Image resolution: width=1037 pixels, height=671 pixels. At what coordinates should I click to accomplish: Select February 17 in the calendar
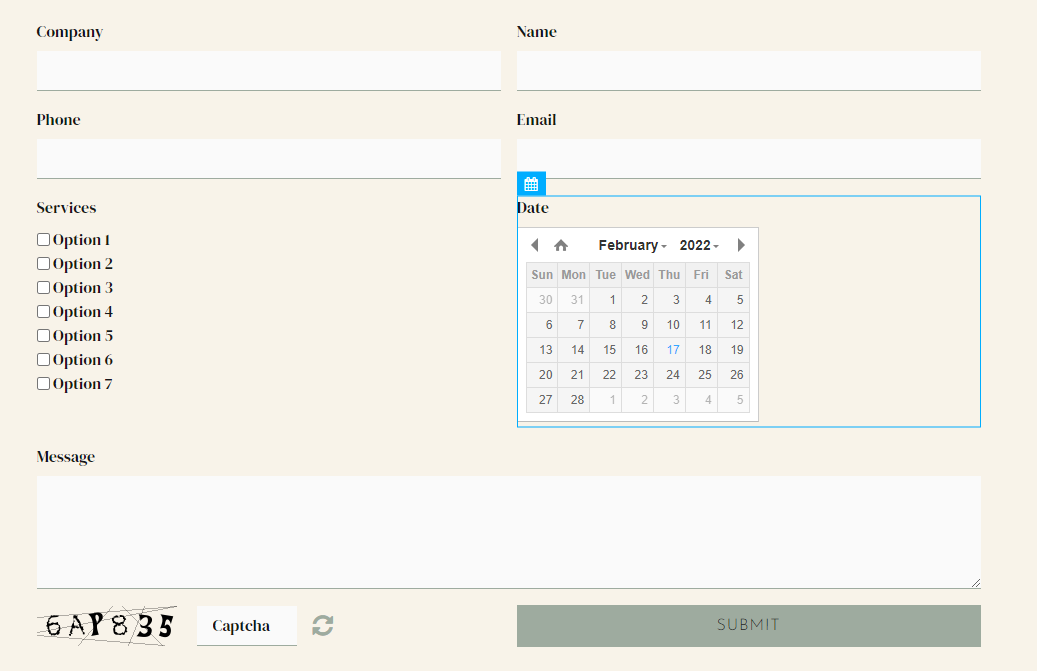(x=672, y=350)
